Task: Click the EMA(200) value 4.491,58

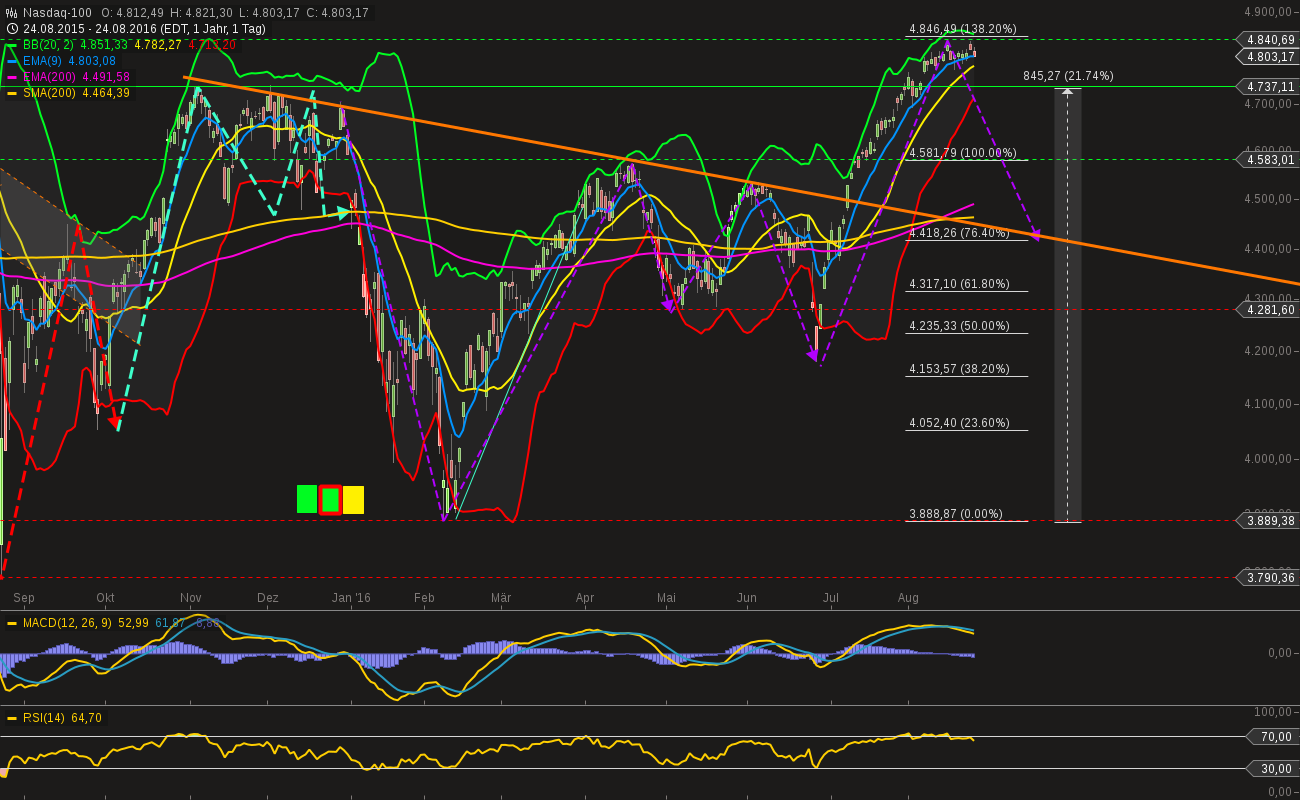Action: coord(107,77)
